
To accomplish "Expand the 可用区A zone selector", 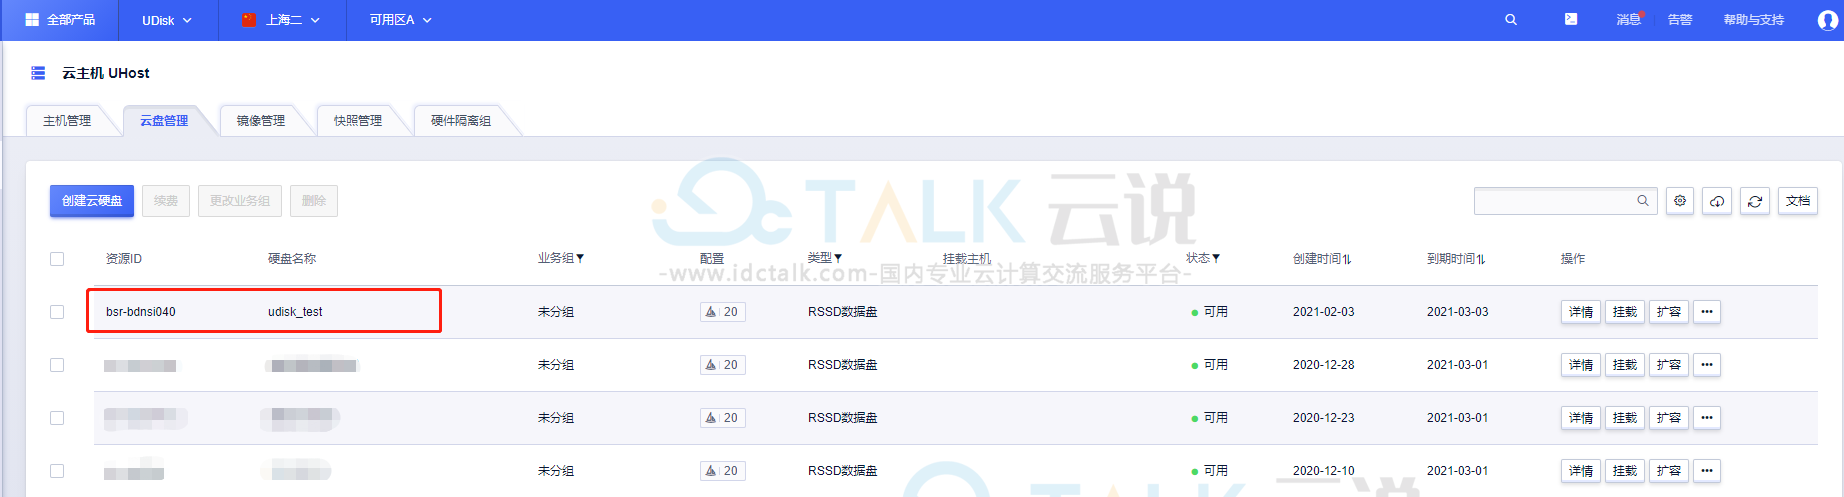I will coord(400,20).
